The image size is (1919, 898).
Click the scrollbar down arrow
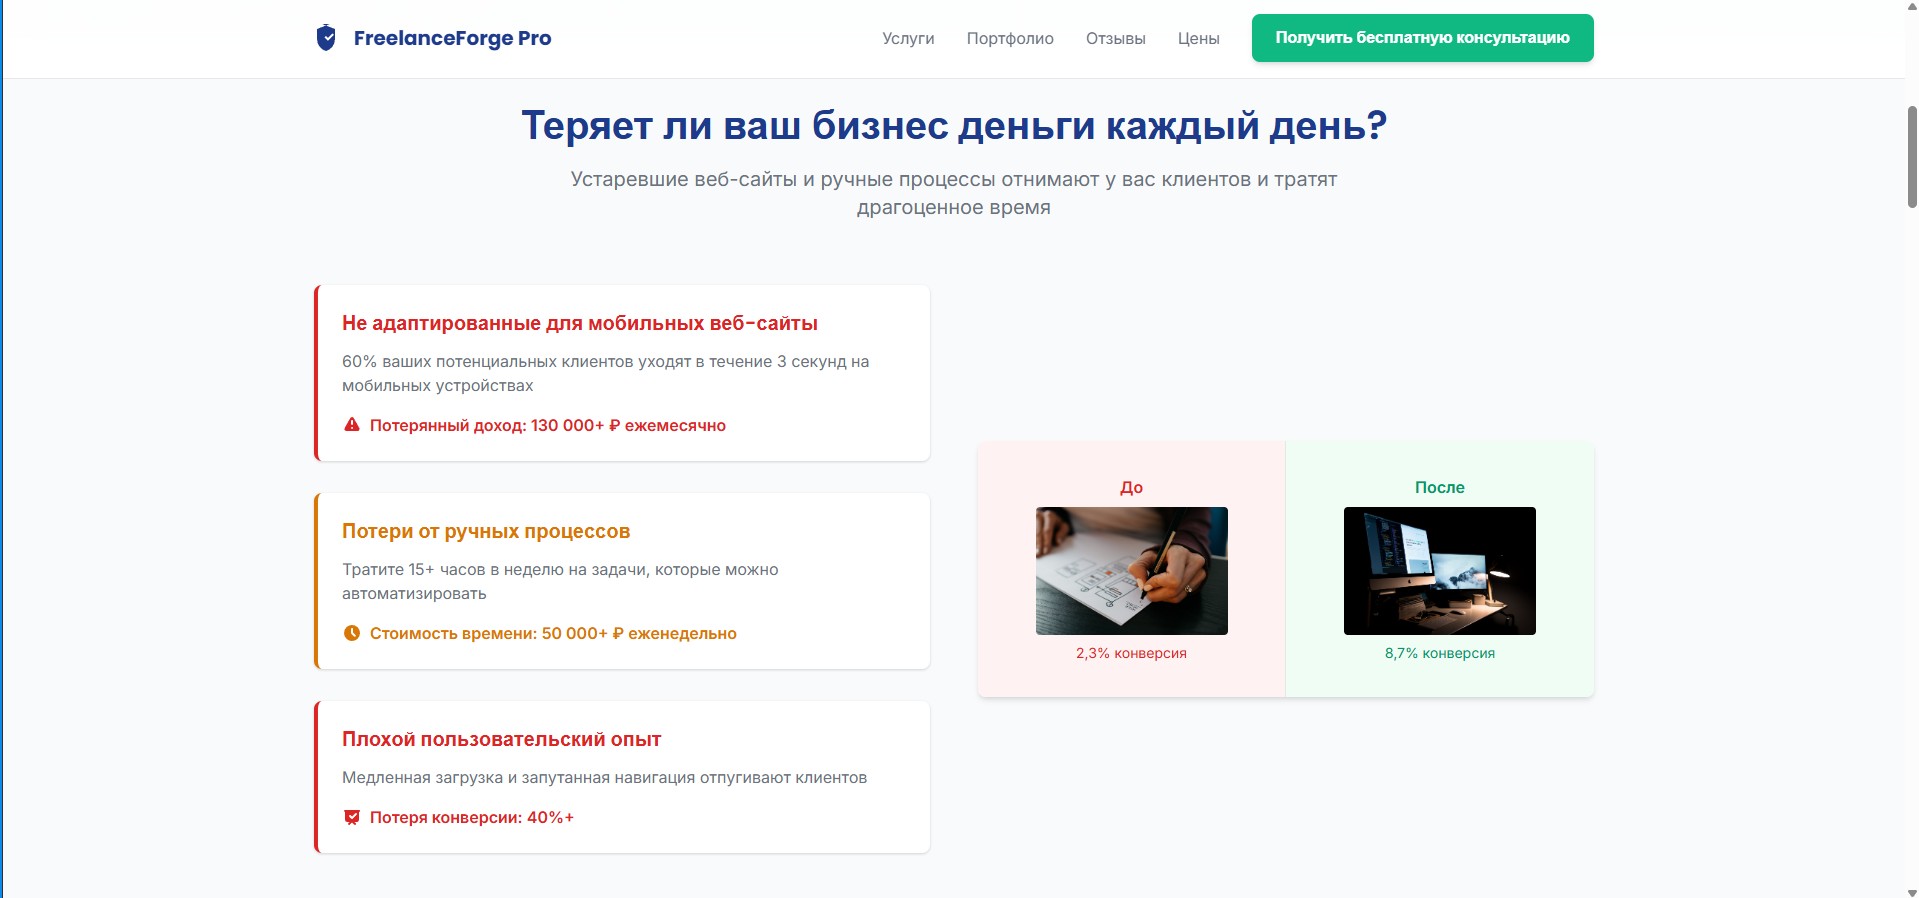1912,892
